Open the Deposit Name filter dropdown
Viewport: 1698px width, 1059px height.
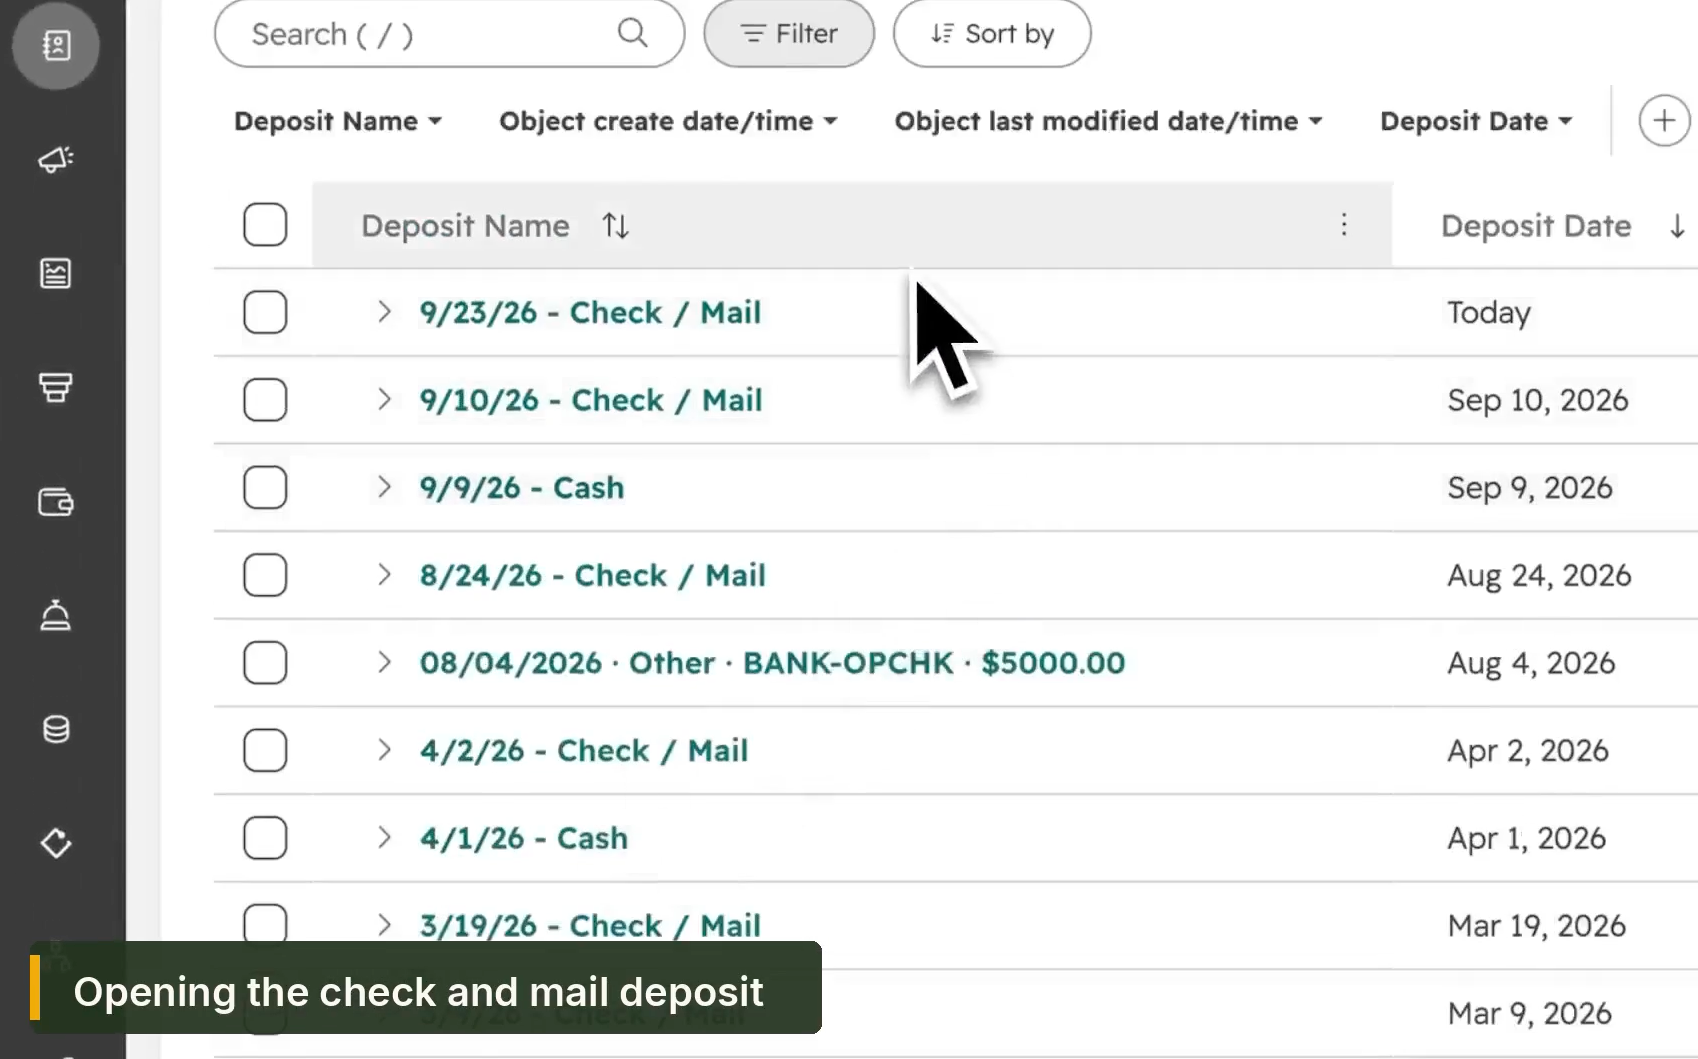coord(338,121)
